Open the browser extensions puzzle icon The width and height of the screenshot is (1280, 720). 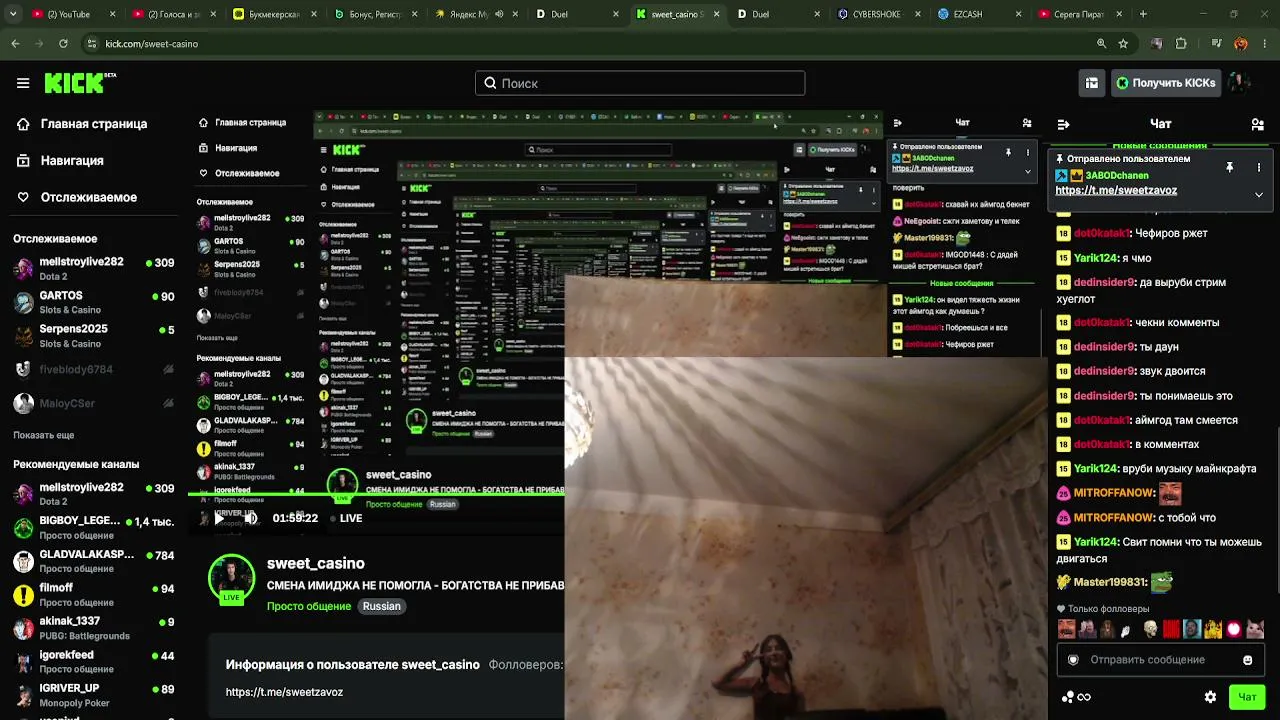pos(1181,44)
